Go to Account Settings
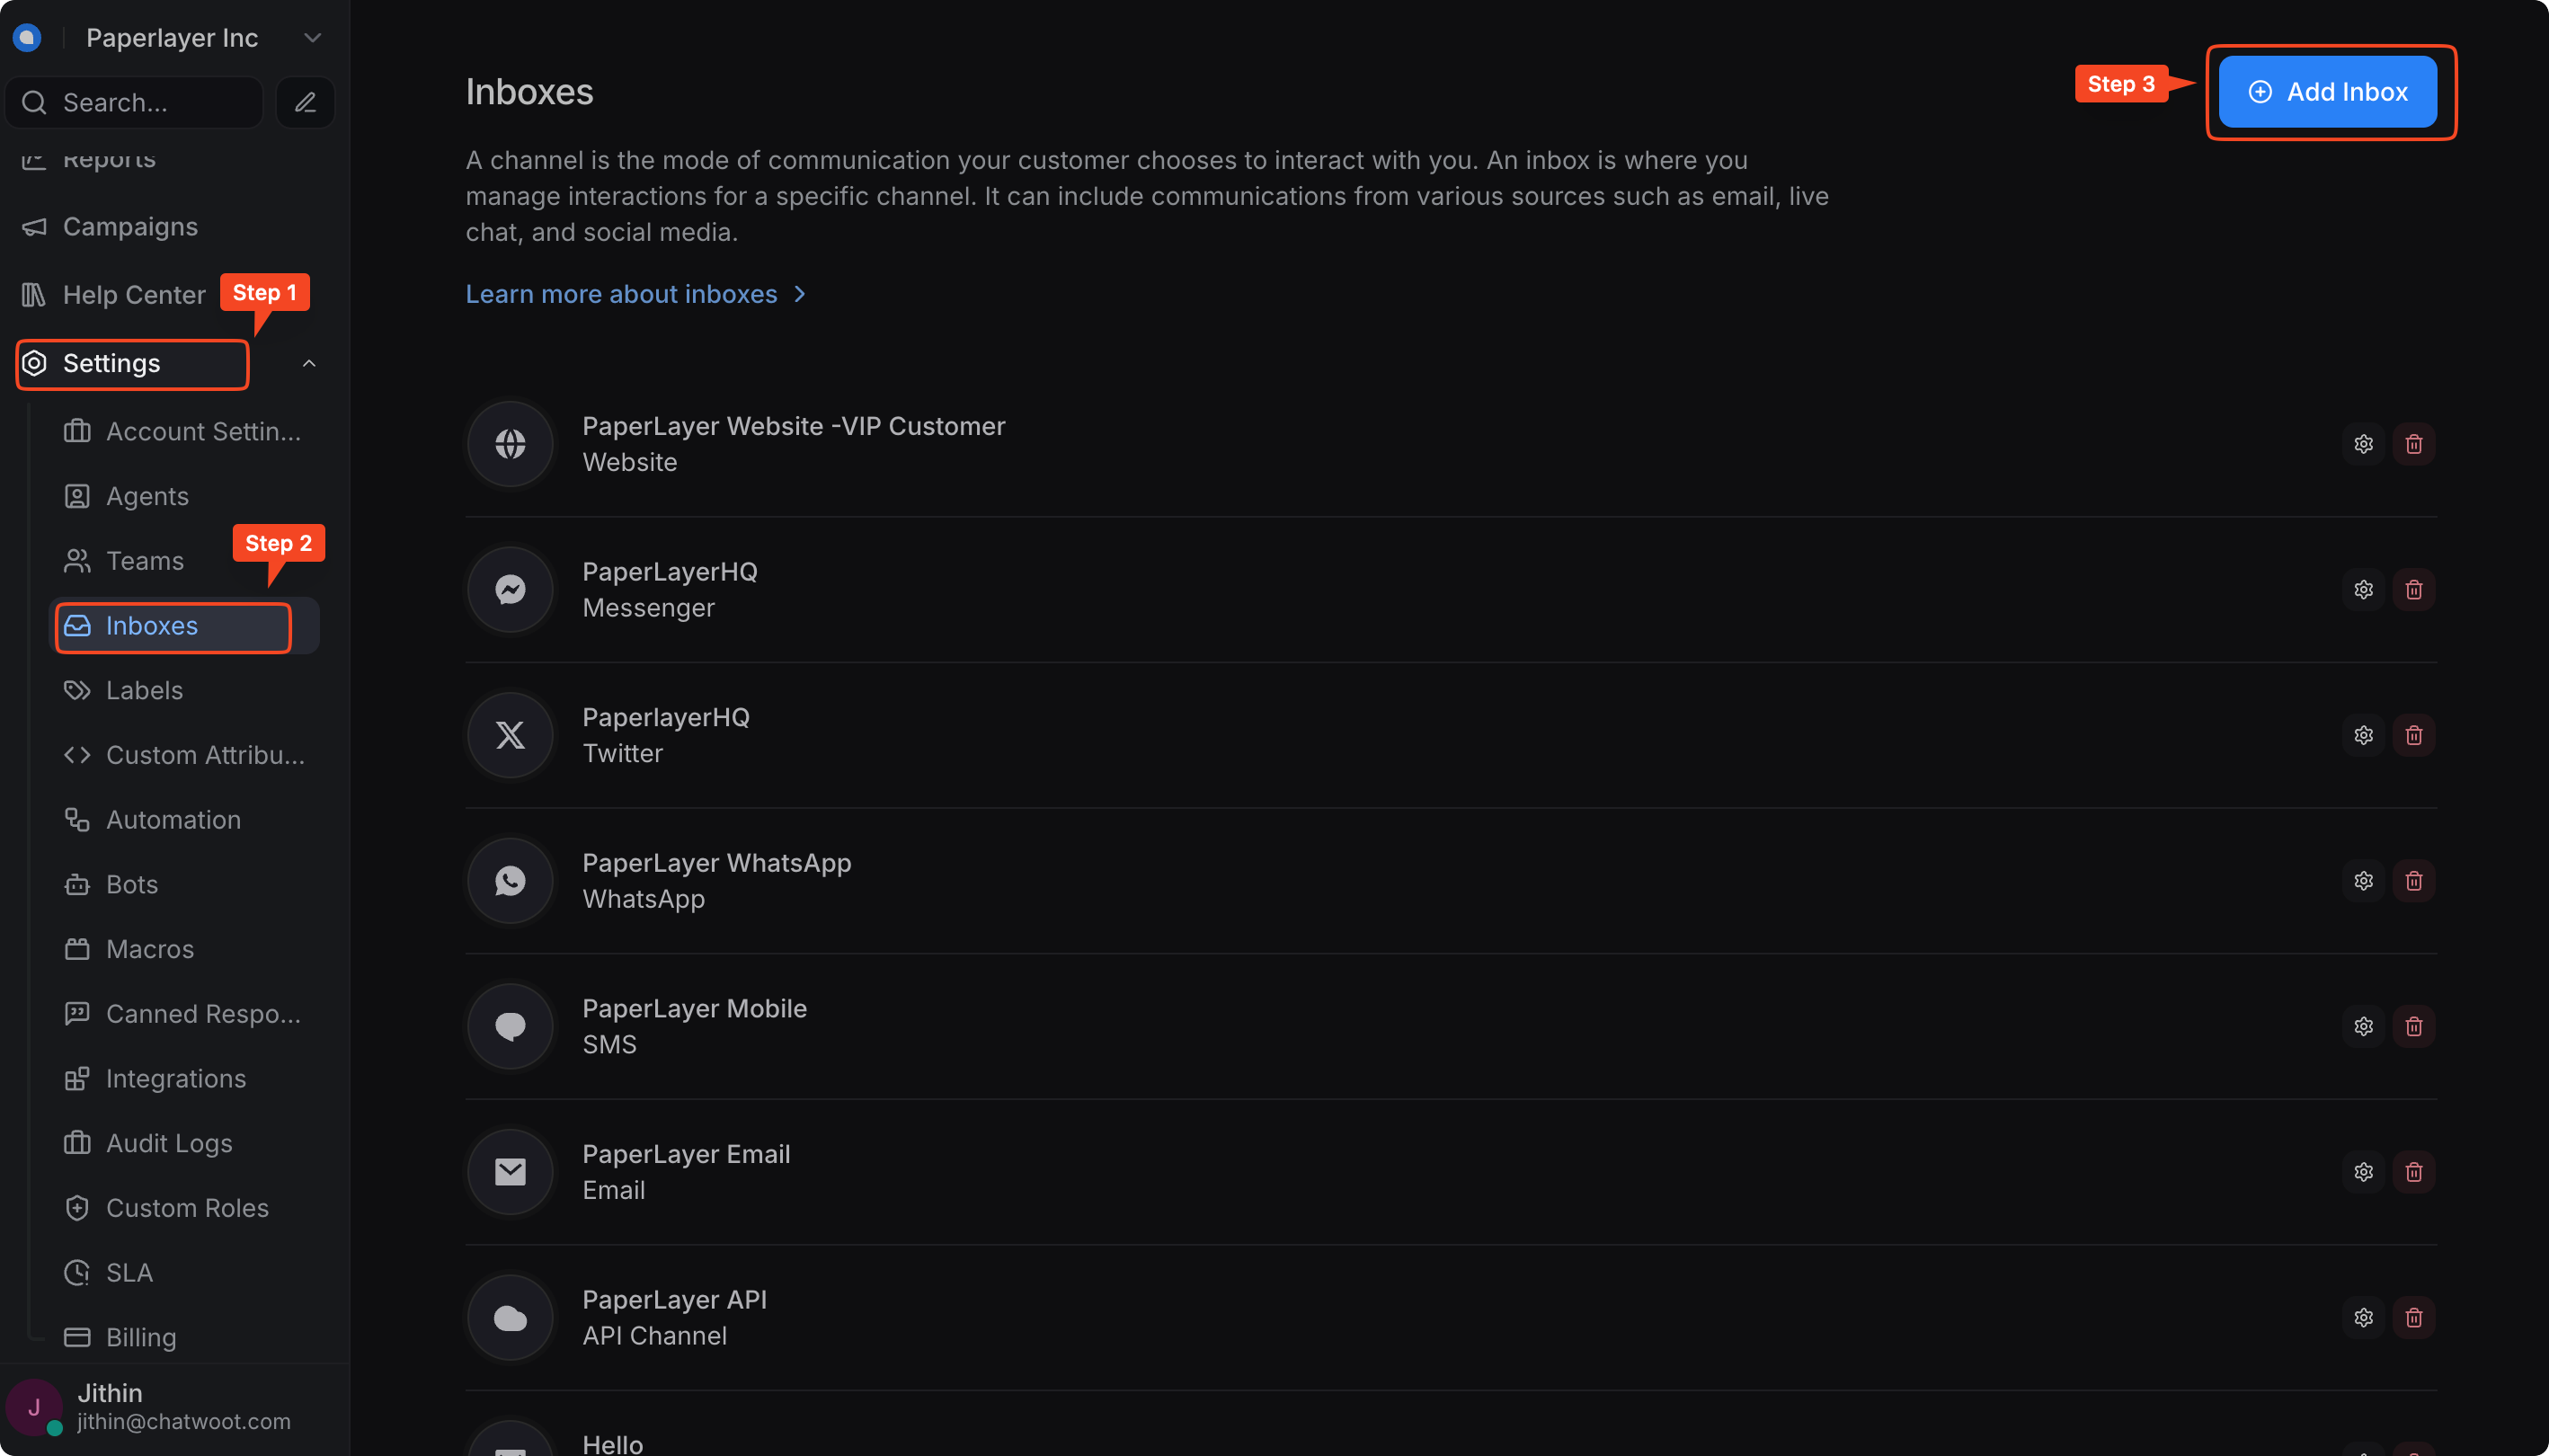The width and height of the screenshot is (2549, 1456). (183, 432)
